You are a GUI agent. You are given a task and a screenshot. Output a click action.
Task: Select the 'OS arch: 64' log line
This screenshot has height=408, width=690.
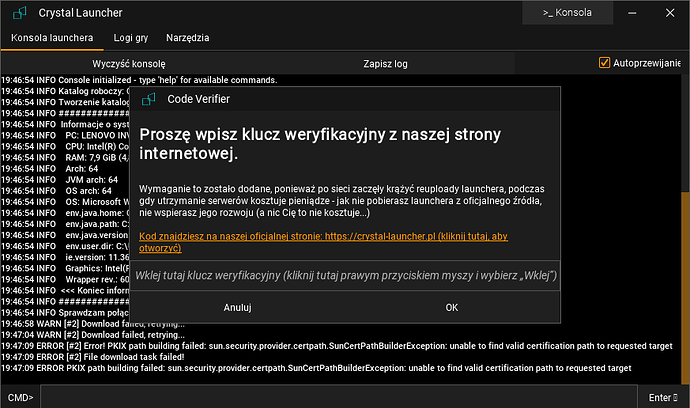click(56, 191)
